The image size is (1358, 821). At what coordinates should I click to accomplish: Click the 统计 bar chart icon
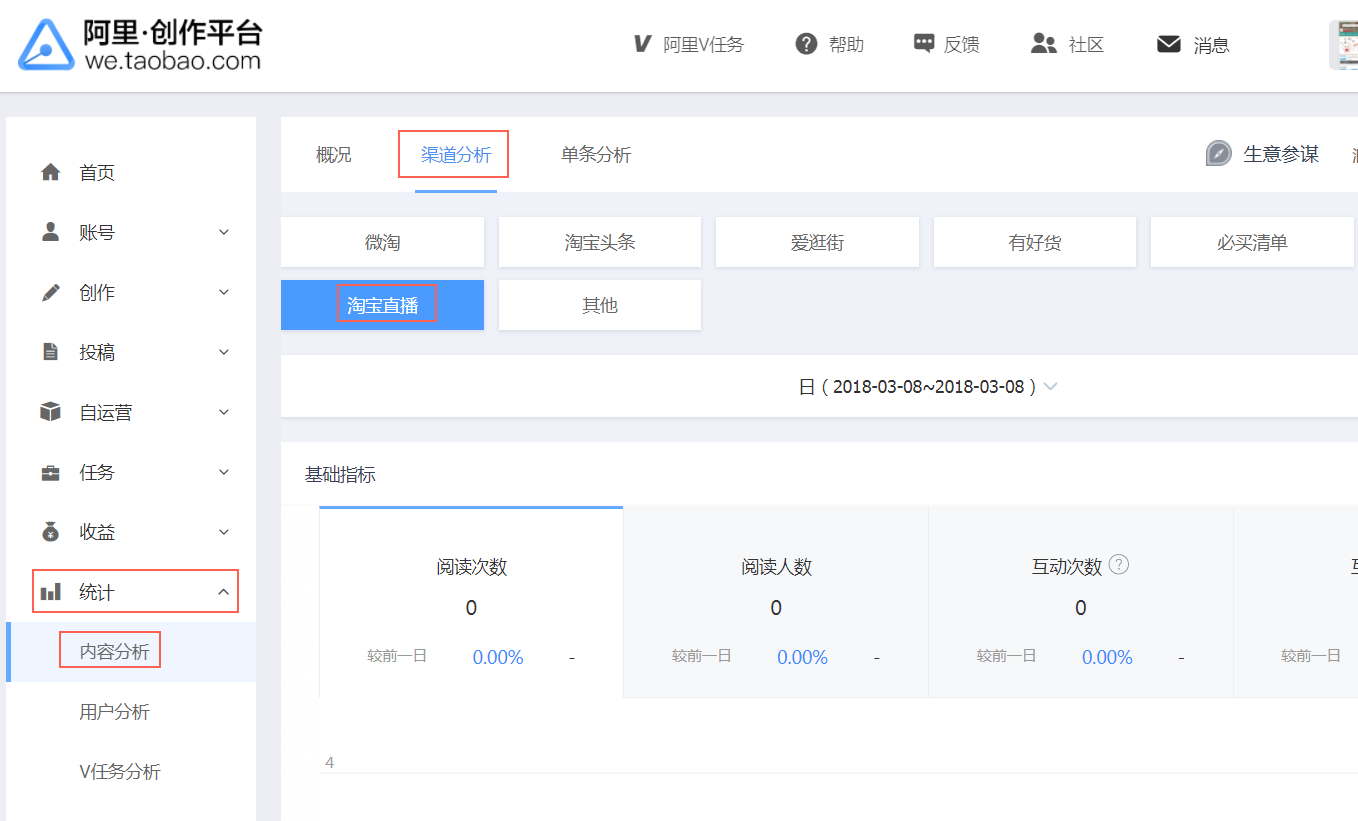point(50,592)
